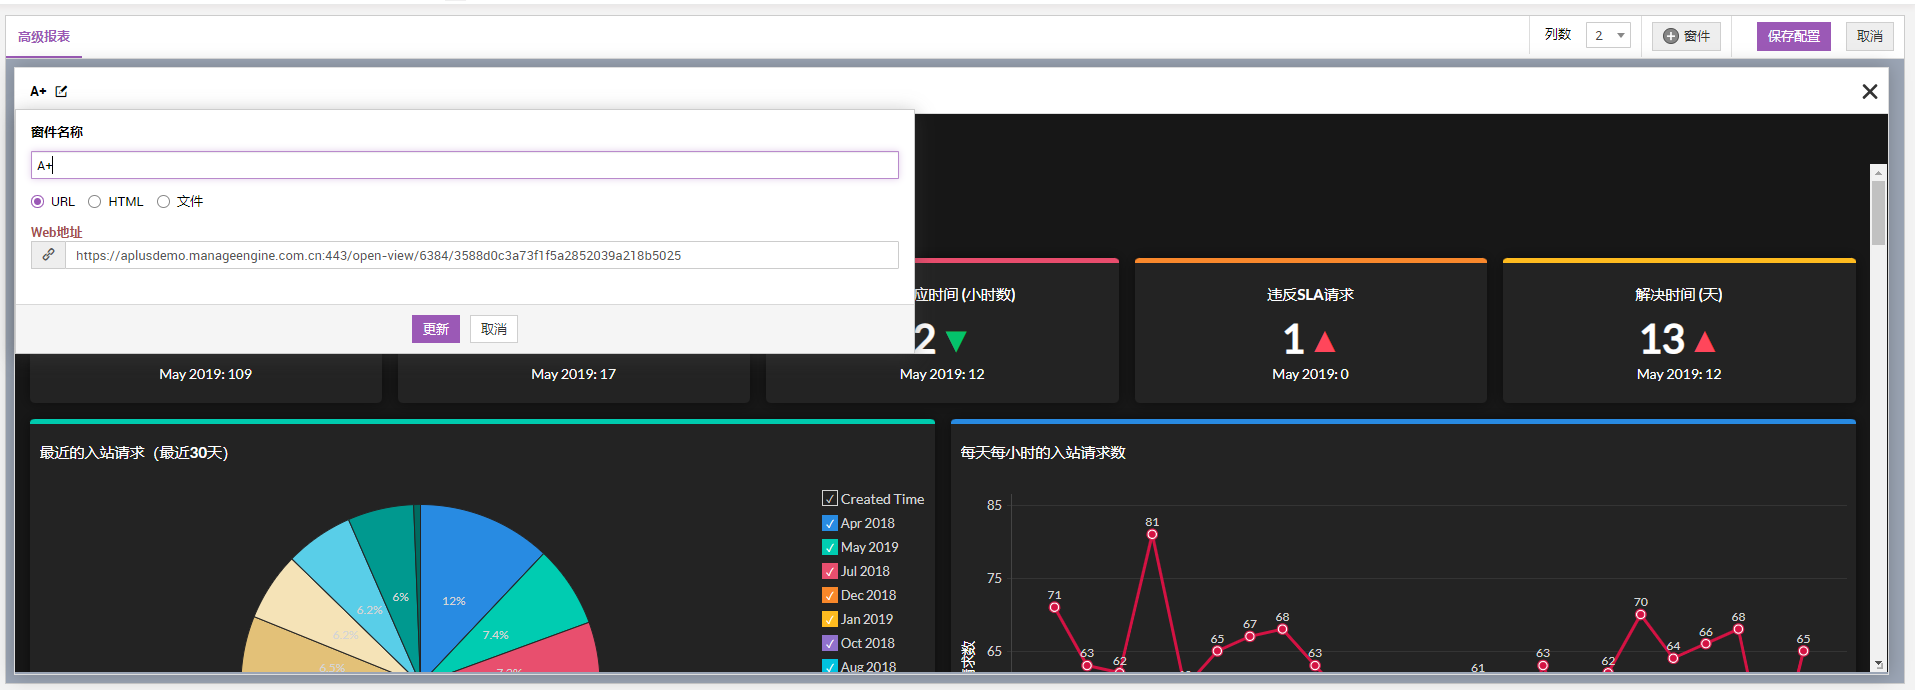Click the scrollbar down arrow in the dashboard
The height and width of the screenshot is (690, 1915).
[x=1878, y=664]
